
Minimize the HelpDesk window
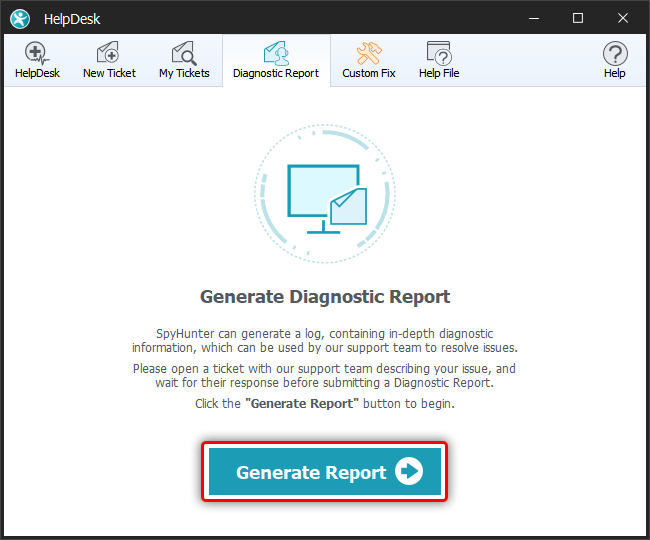pos(533,18)
